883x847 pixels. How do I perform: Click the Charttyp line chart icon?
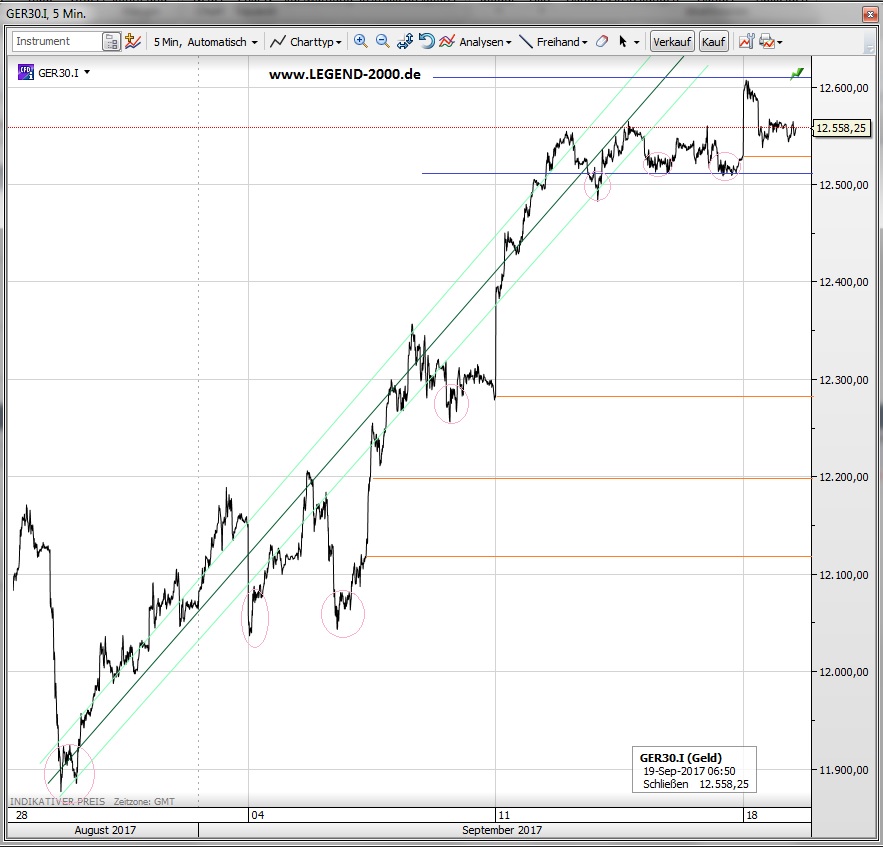278,42
